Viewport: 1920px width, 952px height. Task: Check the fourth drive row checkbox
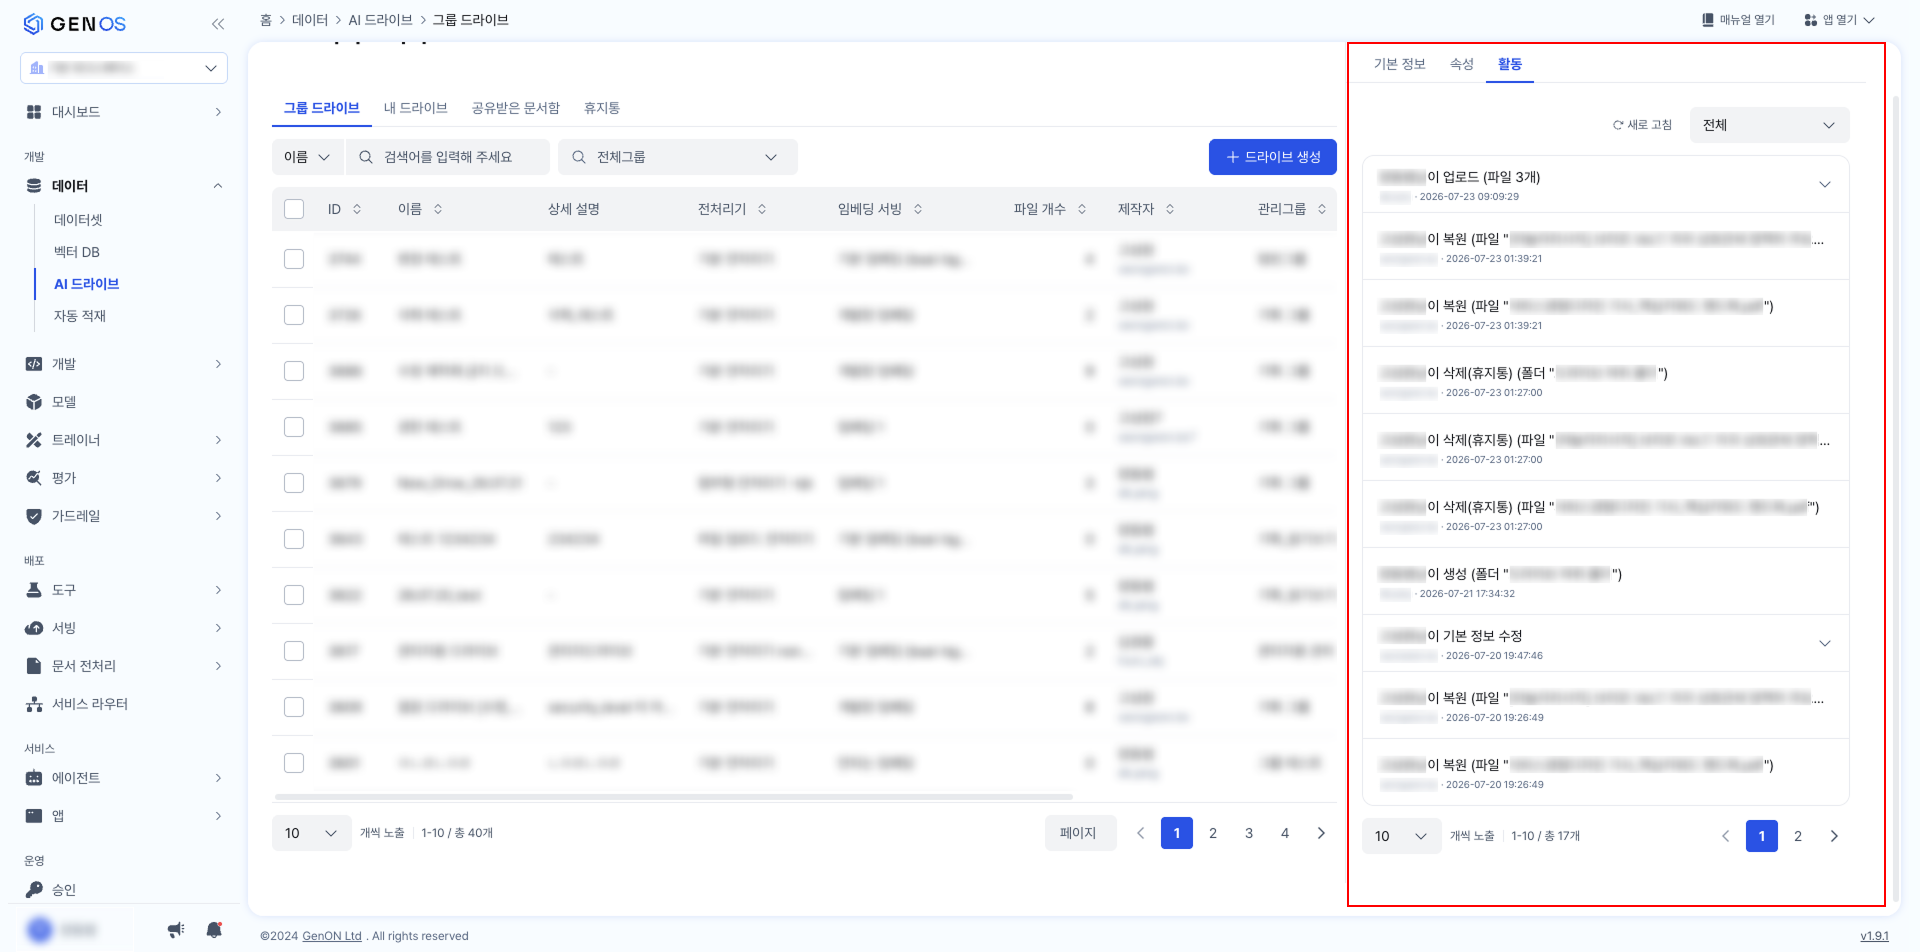point(294,427)
